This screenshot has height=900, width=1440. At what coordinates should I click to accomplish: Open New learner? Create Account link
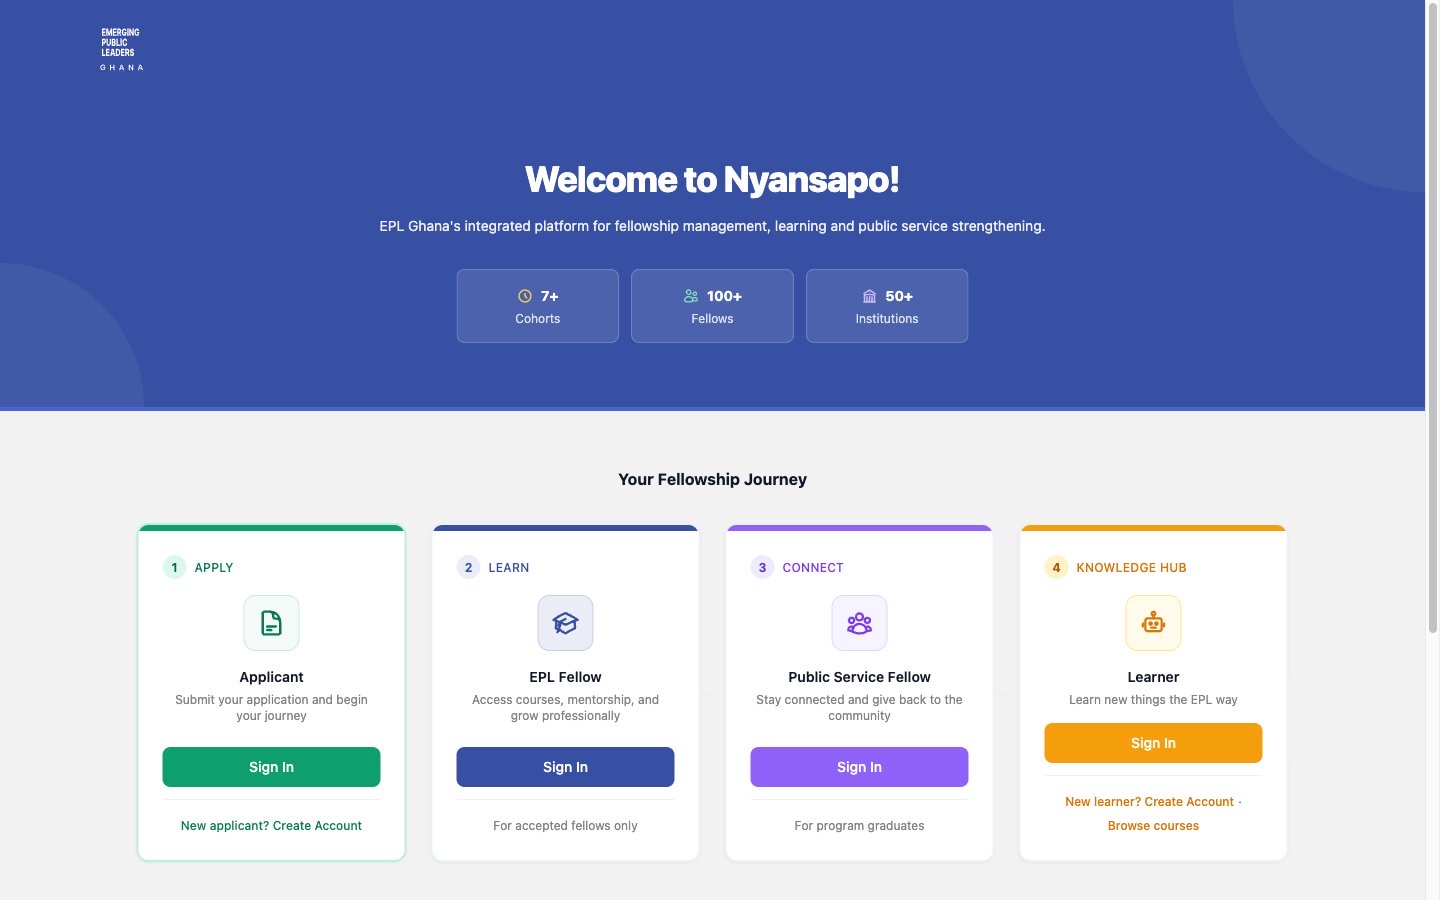pos(1149,802)
